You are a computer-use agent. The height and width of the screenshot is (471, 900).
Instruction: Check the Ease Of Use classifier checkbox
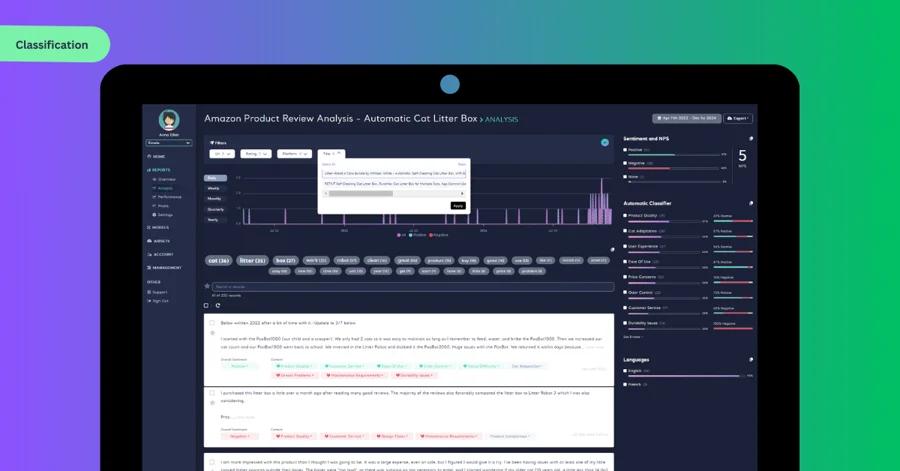click(625, 262)
